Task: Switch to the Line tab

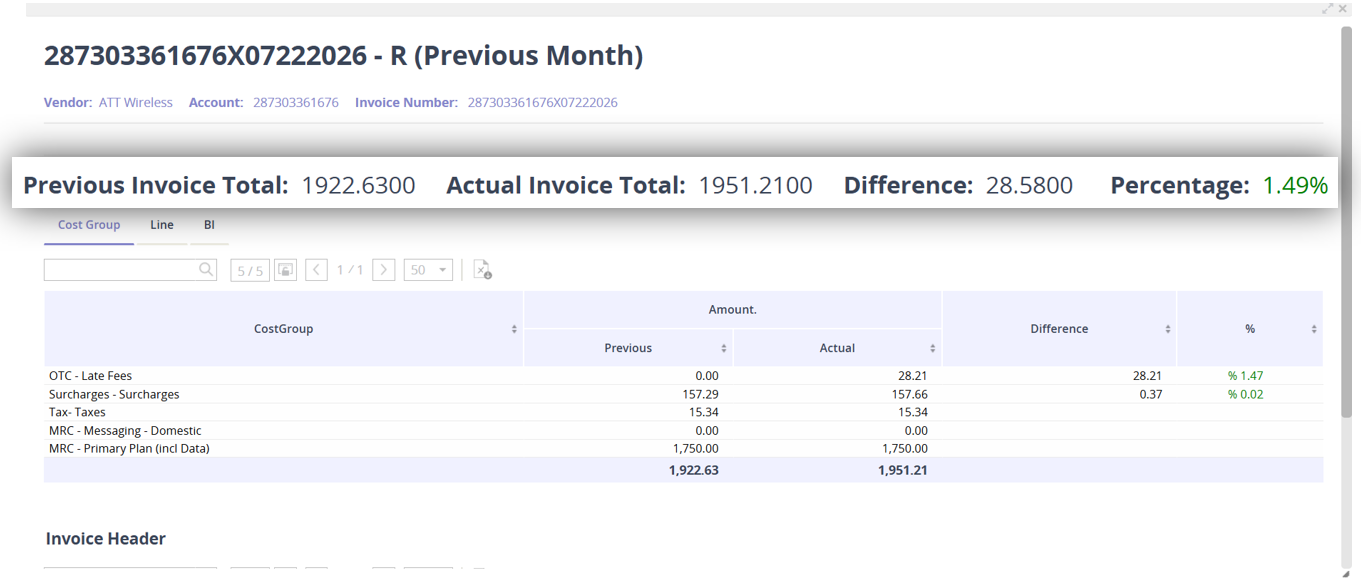Action: point(162,225)
